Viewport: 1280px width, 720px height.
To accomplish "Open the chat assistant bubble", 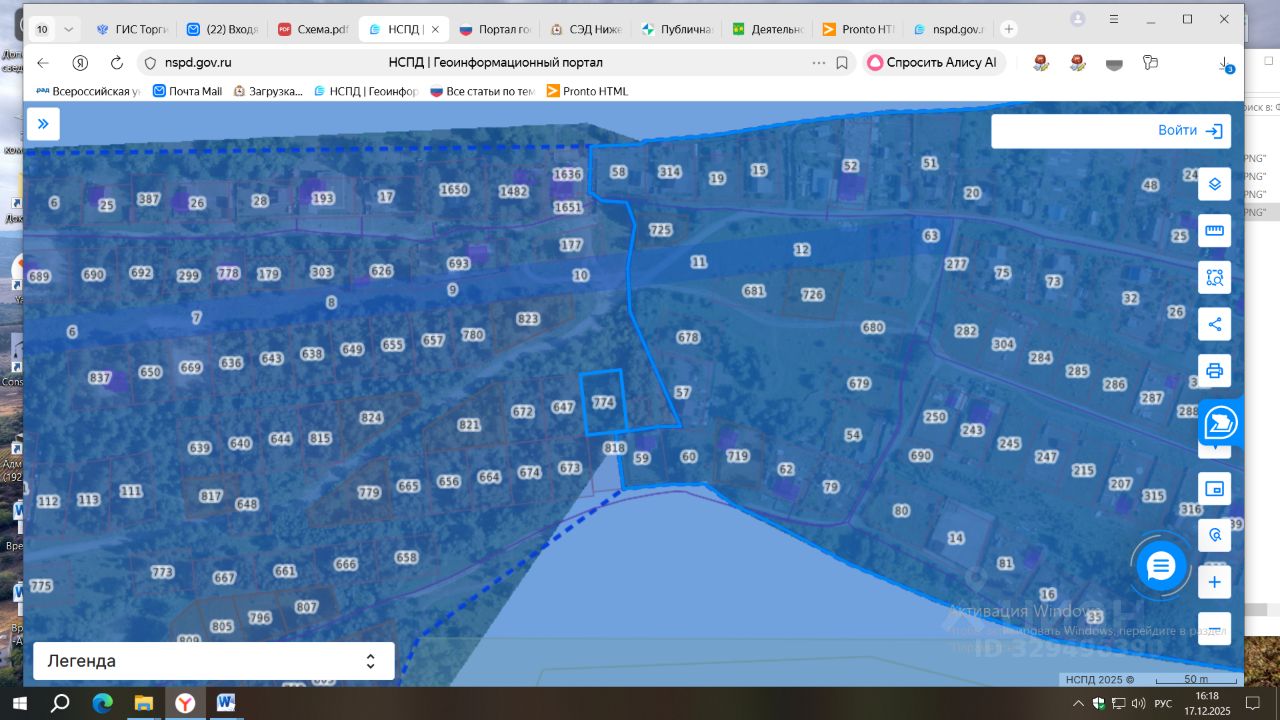I will [x=1160, y=567].
